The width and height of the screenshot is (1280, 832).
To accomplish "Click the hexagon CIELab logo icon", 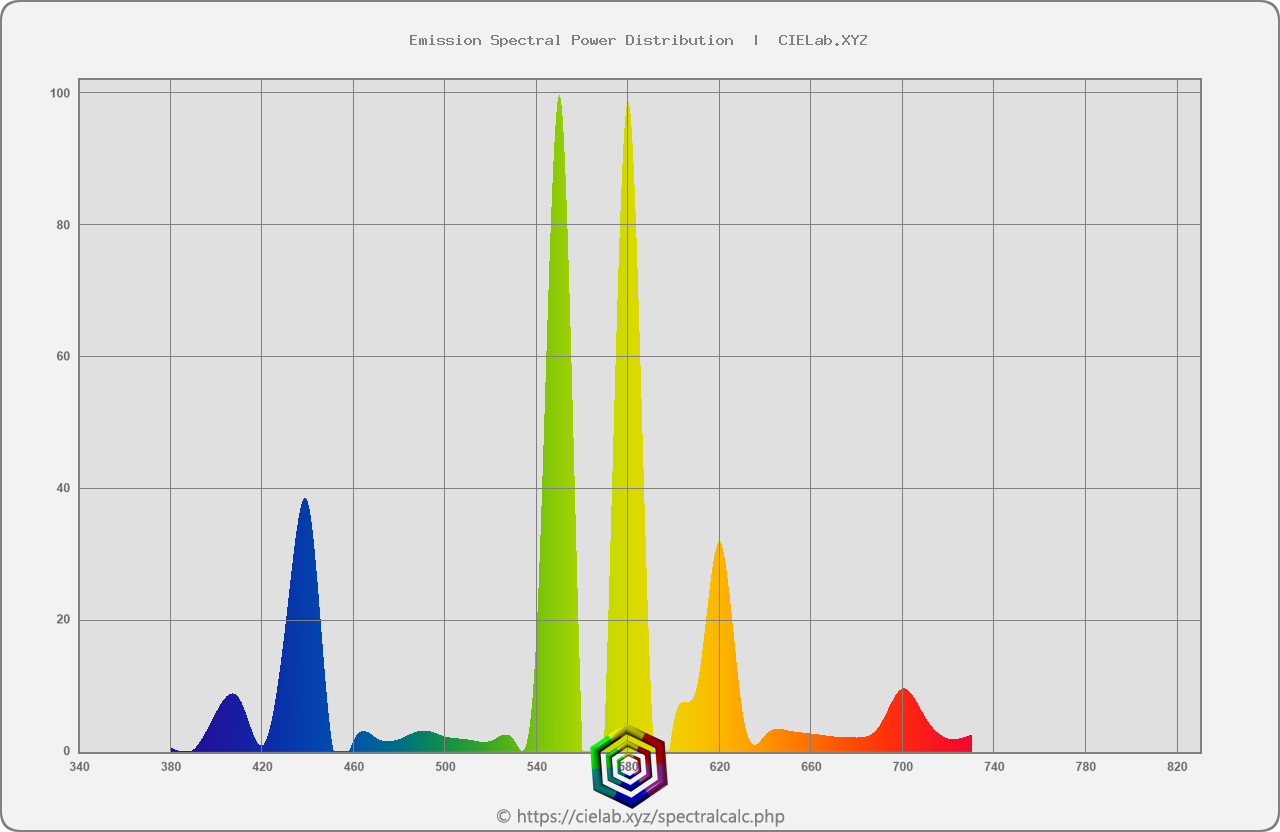I will click(628, 767).
